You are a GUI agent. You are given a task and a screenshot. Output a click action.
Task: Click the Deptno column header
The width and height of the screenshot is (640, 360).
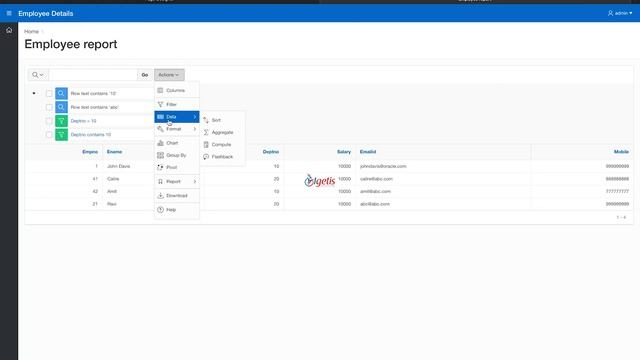click(x=271, y=151)
